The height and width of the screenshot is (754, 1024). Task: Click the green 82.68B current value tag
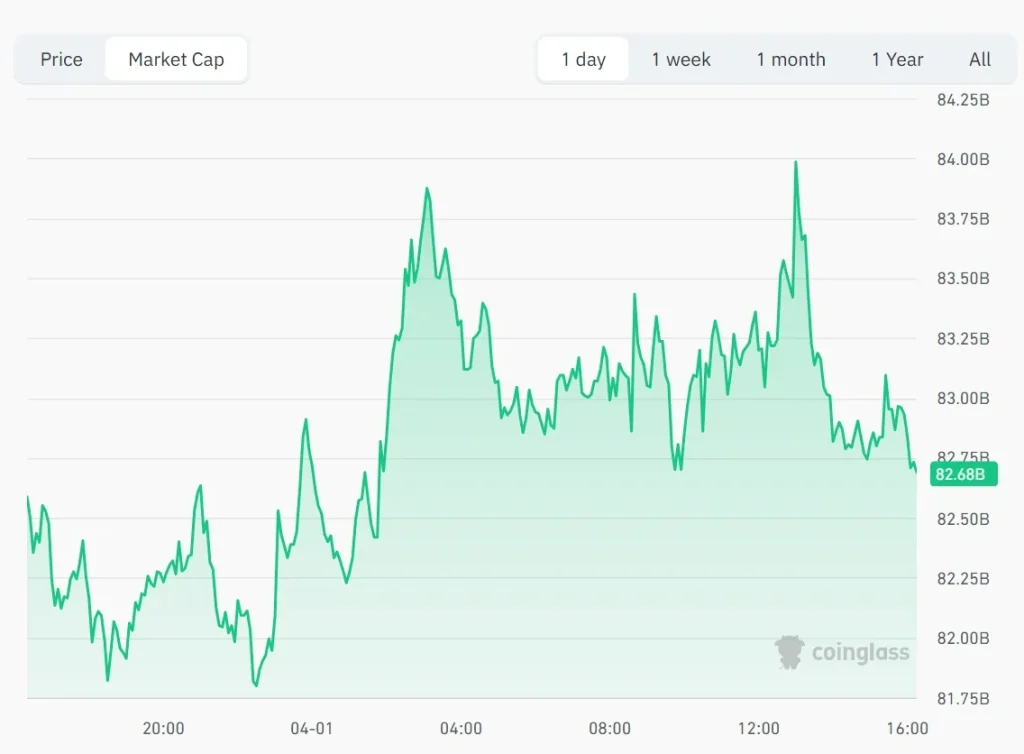(x=963, y=474)
